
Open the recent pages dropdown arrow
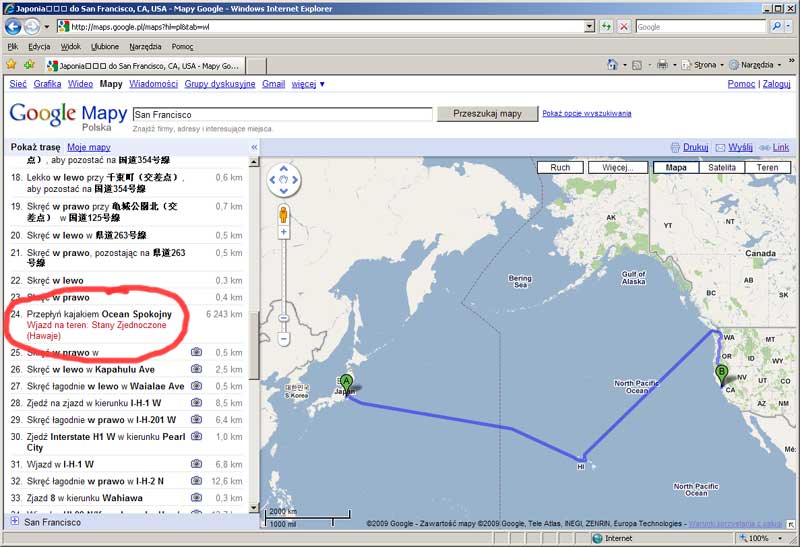[46, 27]
